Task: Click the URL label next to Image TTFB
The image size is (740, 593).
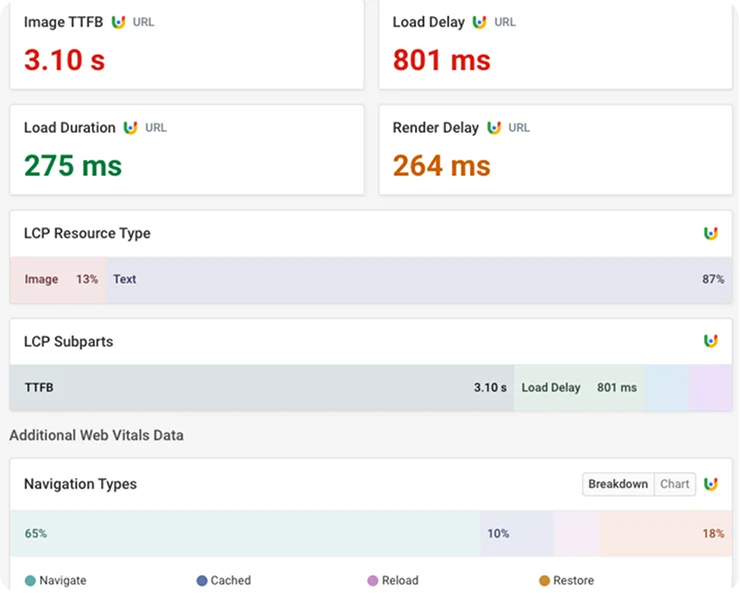Action: pyautogui.click(x=143, y=22)
